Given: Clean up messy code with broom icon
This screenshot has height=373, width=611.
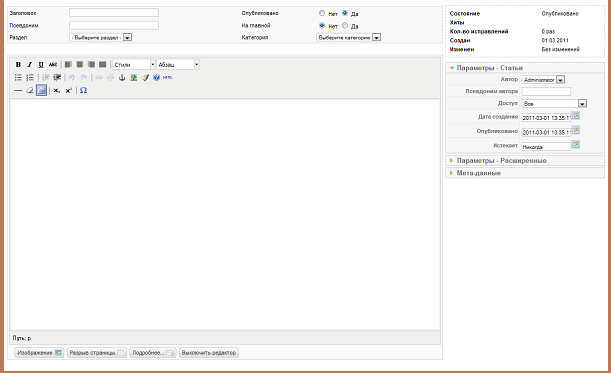Looking at the screenshot, I should (x=145, y=78).
